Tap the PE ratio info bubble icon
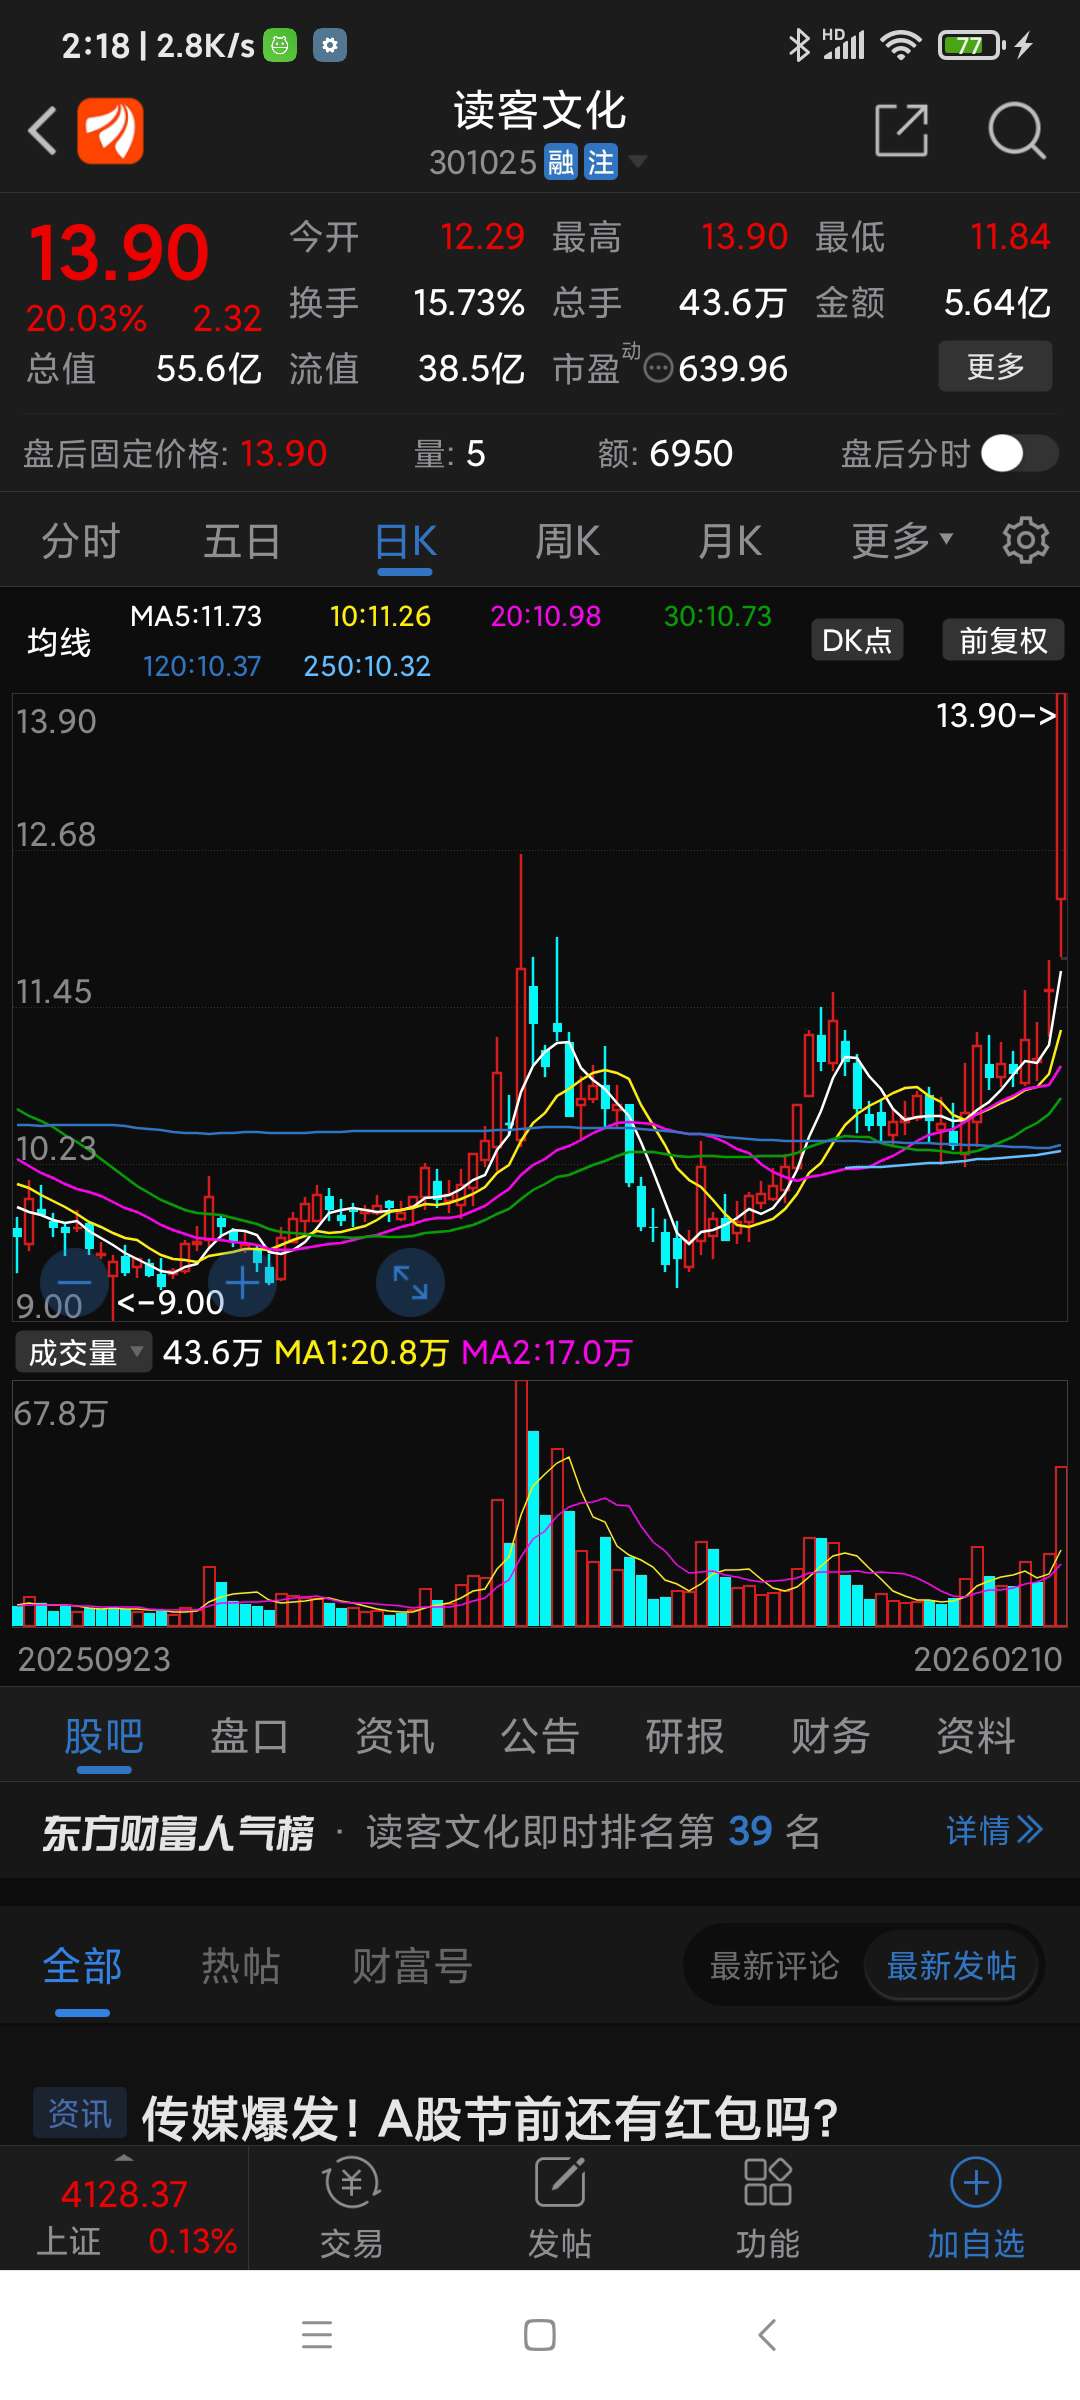1080x2400 pixels. (x=658, y=368)
